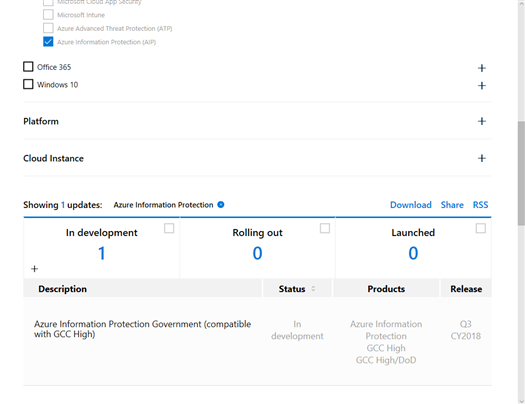
Task: Select the Q3 CY2018 release cell
Action: click(465, 330)
